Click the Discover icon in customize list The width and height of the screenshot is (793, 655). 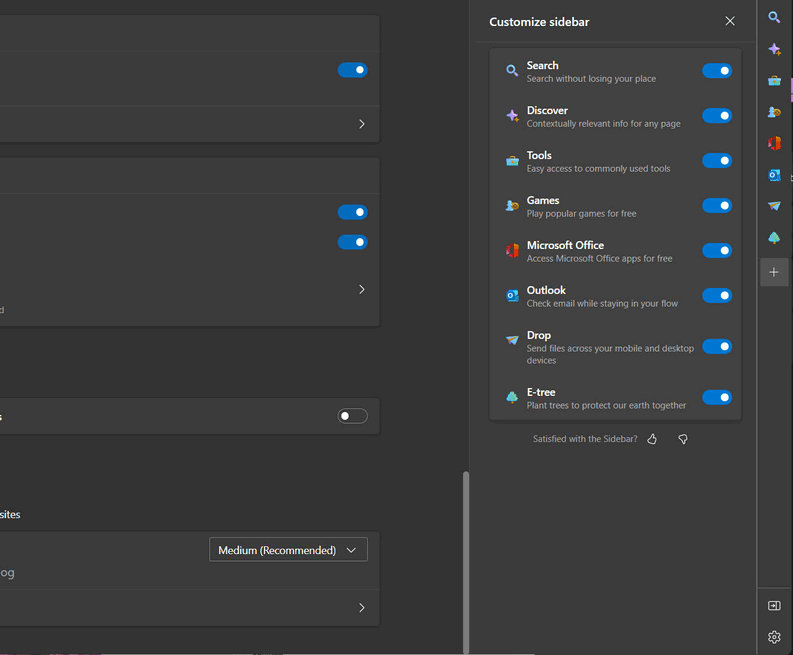[x=512, y=115]
